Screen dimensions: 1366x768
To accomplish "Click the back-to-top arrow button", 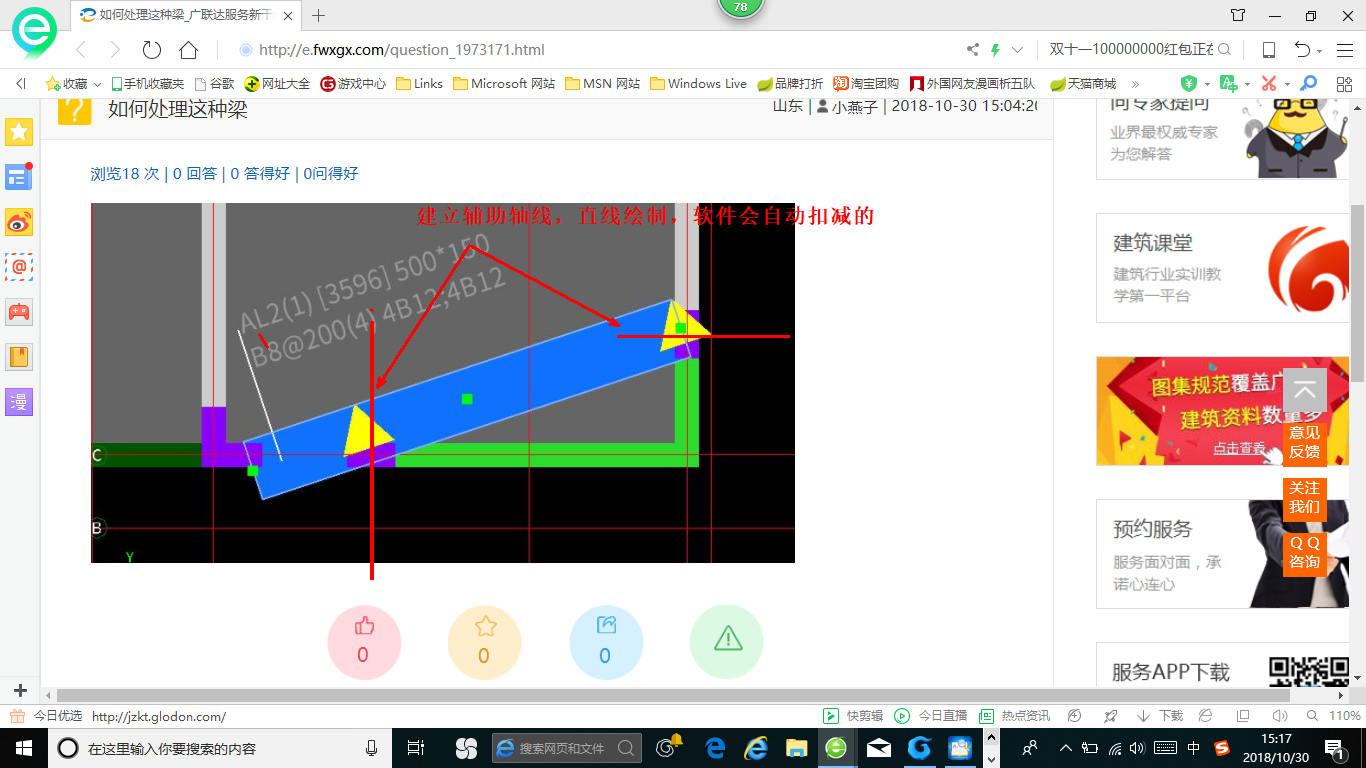I will coord(1304,391).
